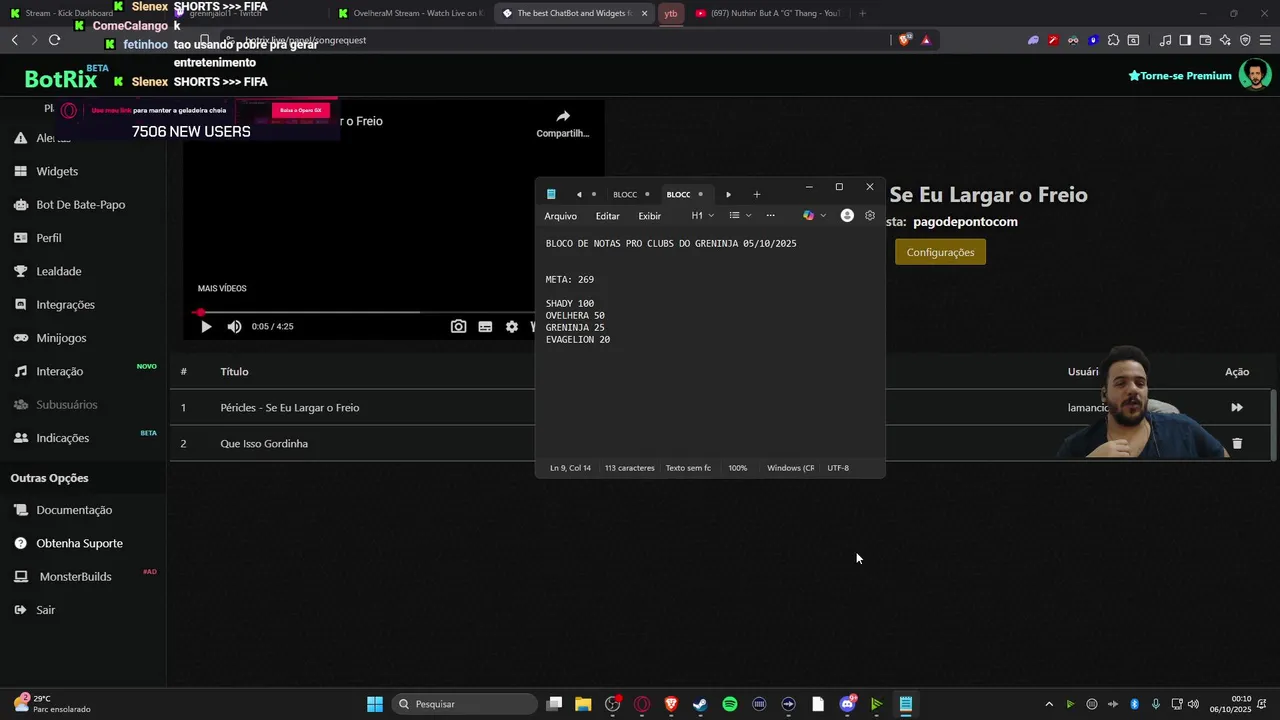
Task: Click Compartilhar share arrow on video
Action: click(563, 123)
